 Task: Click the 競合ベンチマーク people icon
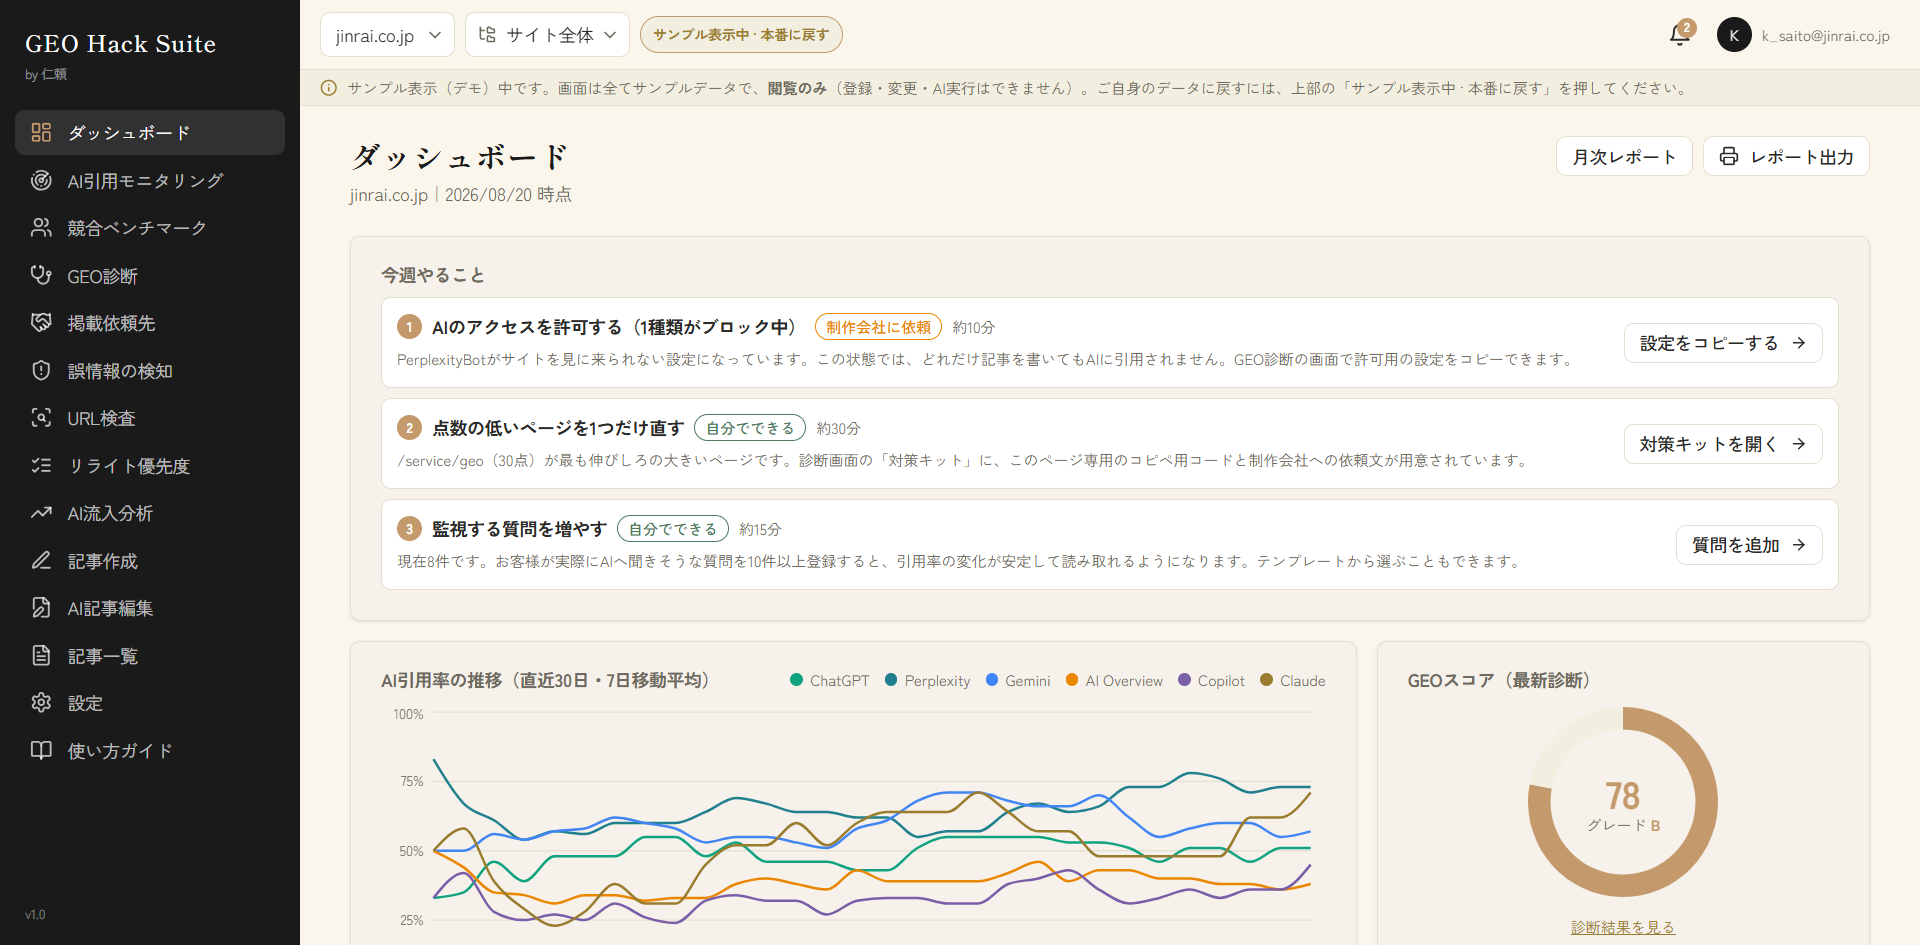[41, 228]
